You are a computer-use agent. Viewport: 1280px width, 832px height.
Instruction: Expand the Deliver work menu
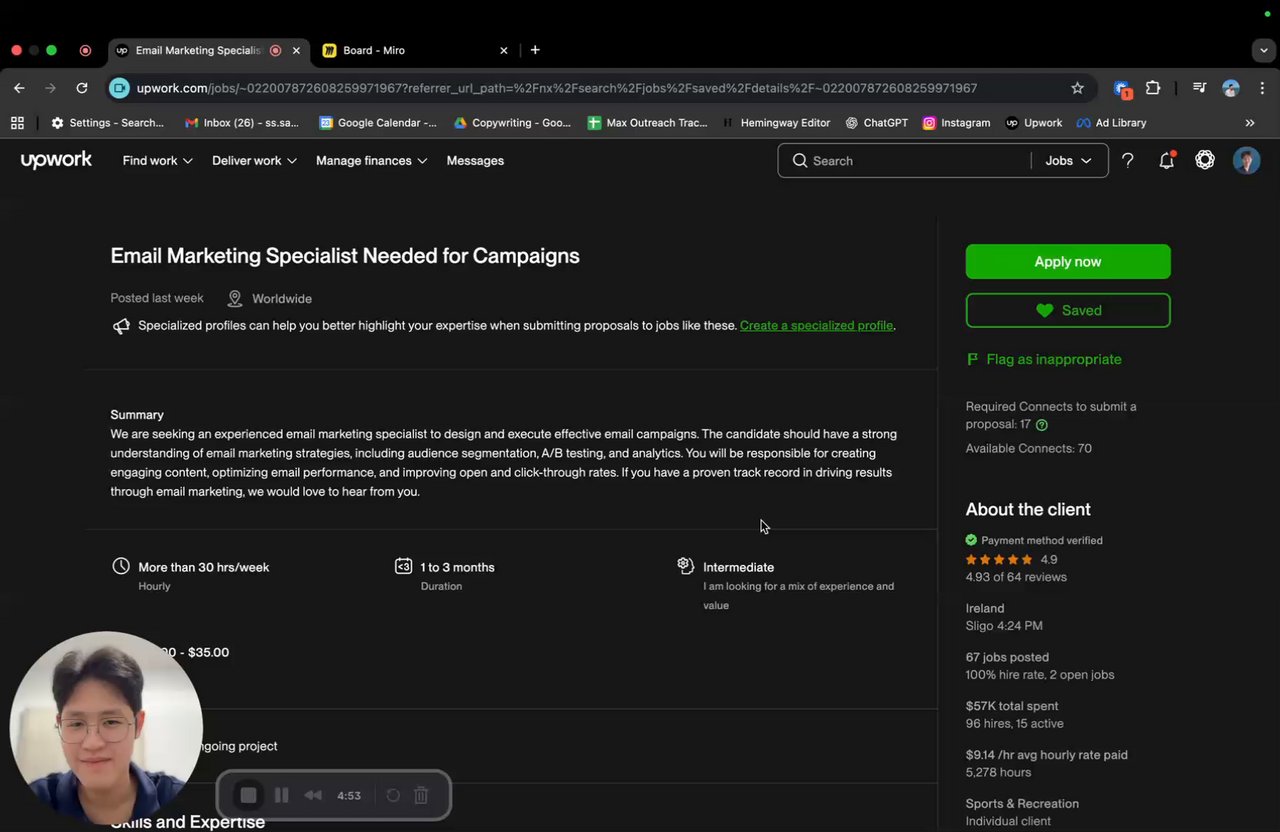(254, 160)
